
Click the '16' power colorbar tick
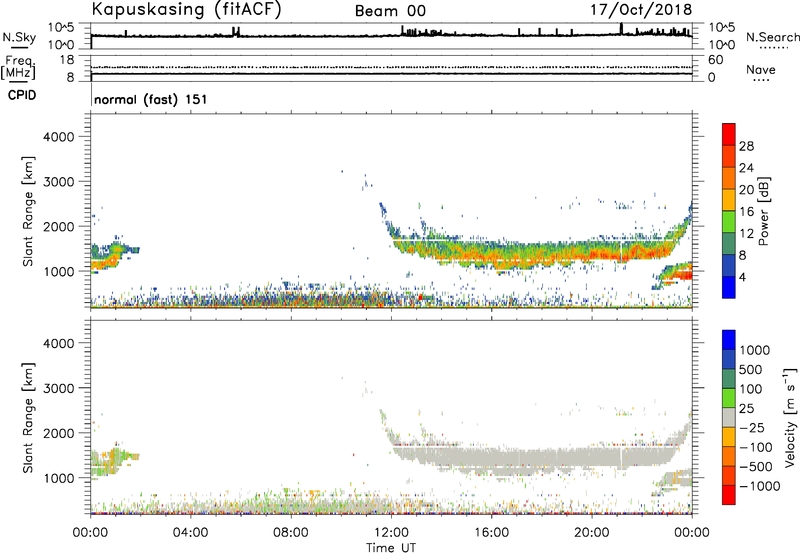(746, 212)
